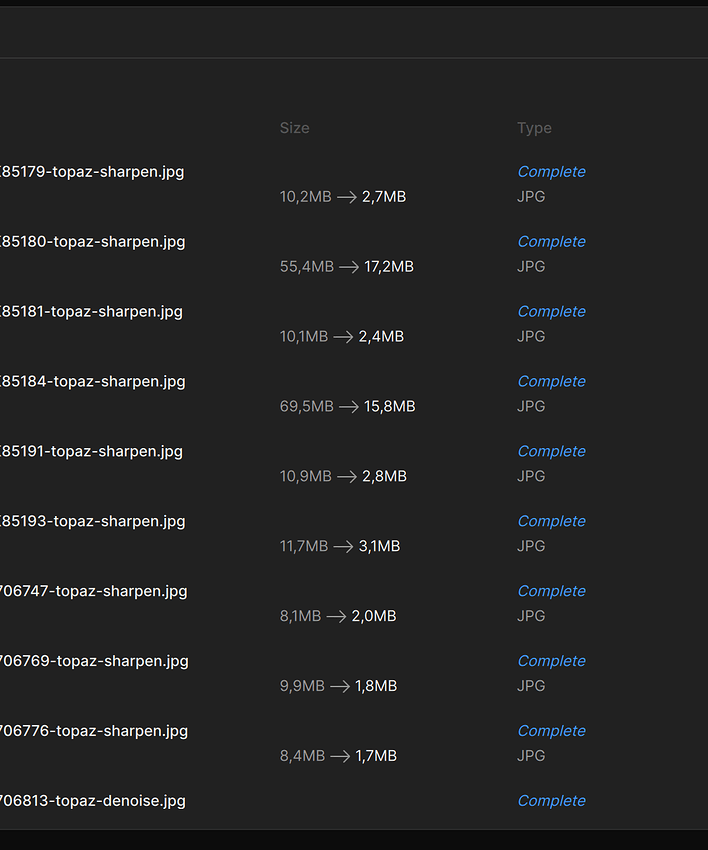This screenshot has width=708, height=850.
Task: Click the Size column header
Action: (294, 128)
